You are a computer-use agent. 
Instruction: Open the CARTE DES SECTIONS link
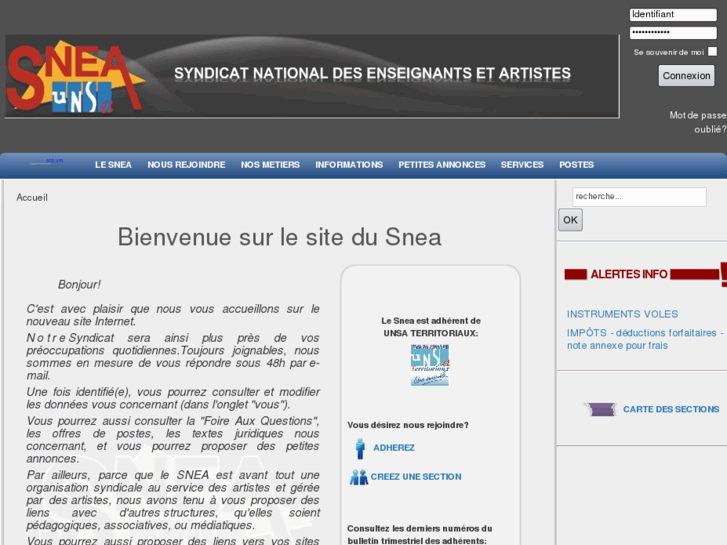[671, 410]
